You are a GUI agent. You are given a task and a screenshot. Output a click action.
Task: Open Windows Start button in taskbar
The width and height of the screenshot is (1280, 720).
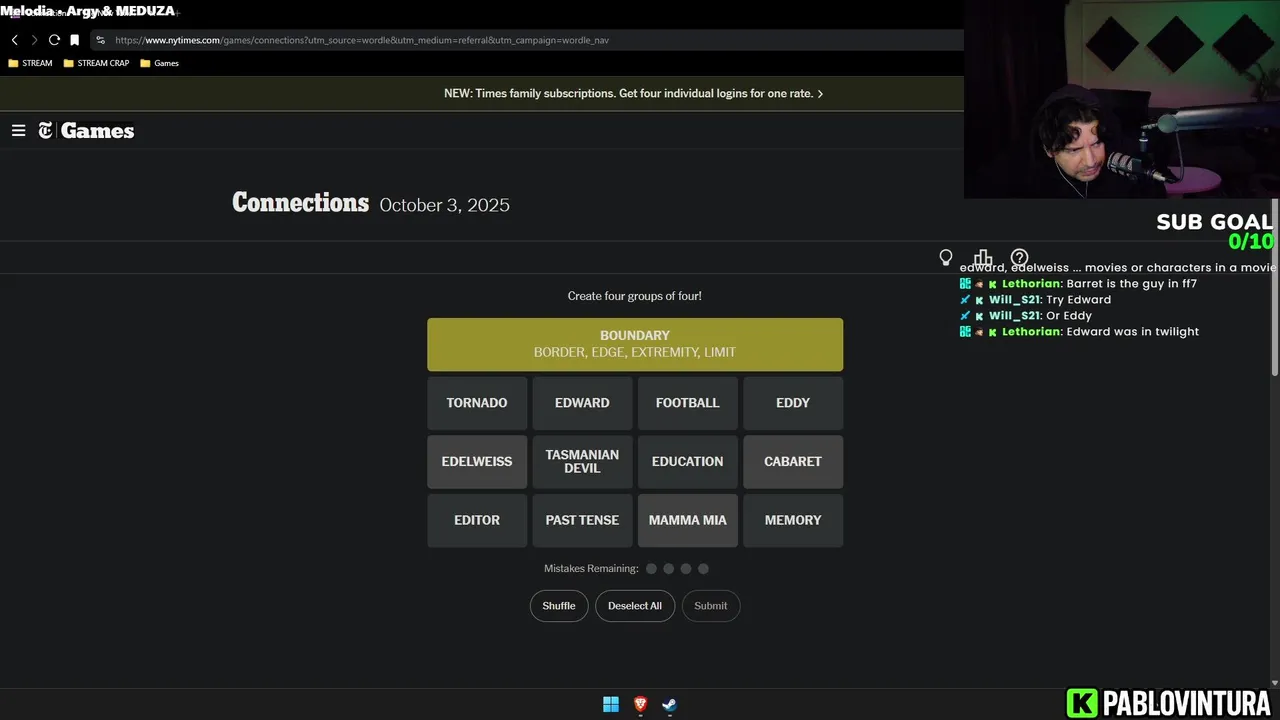click(611, 704)
